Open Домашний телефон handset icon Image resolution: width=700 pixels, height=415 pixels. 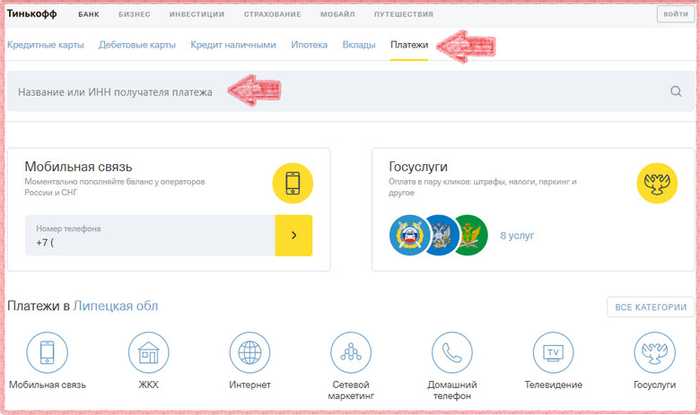point(452,352)
